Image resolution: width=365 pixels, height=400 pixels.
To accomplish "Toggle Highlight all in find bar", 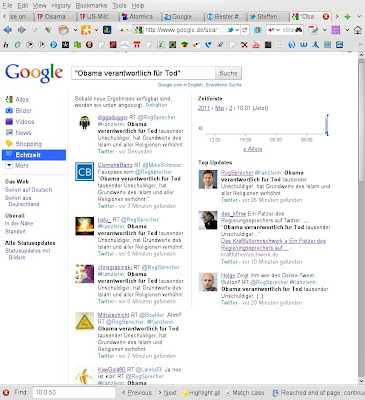I will [x=201, y=393].
